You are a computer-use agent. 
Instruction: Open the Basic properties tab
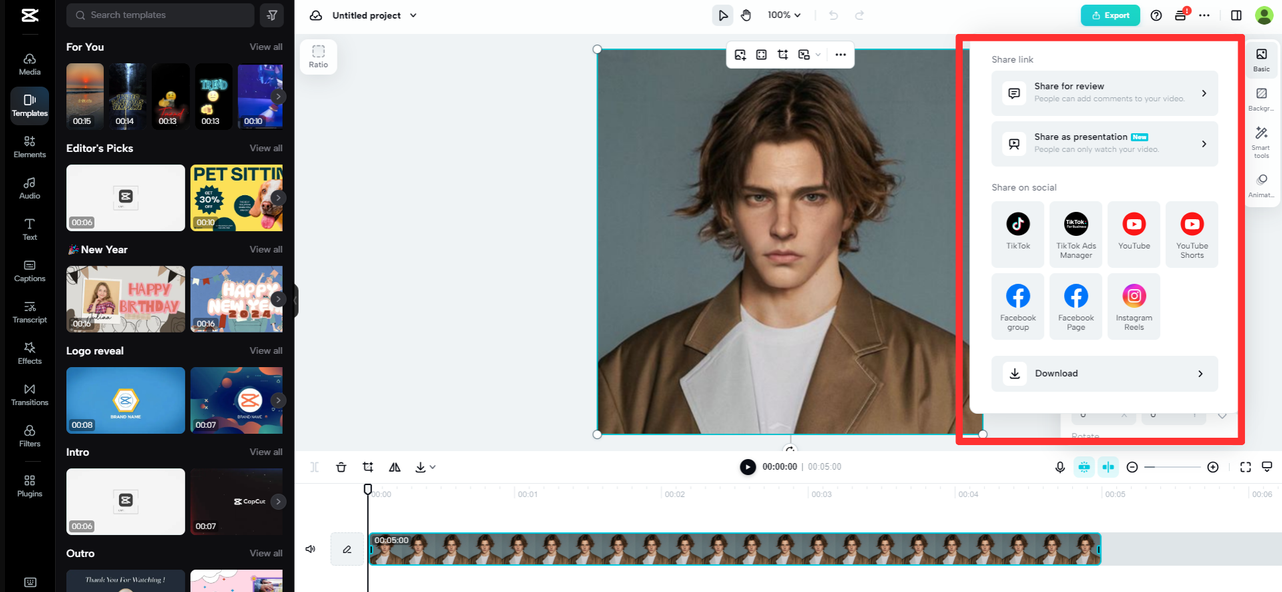pyautogui.click(x=1261, y=60)
